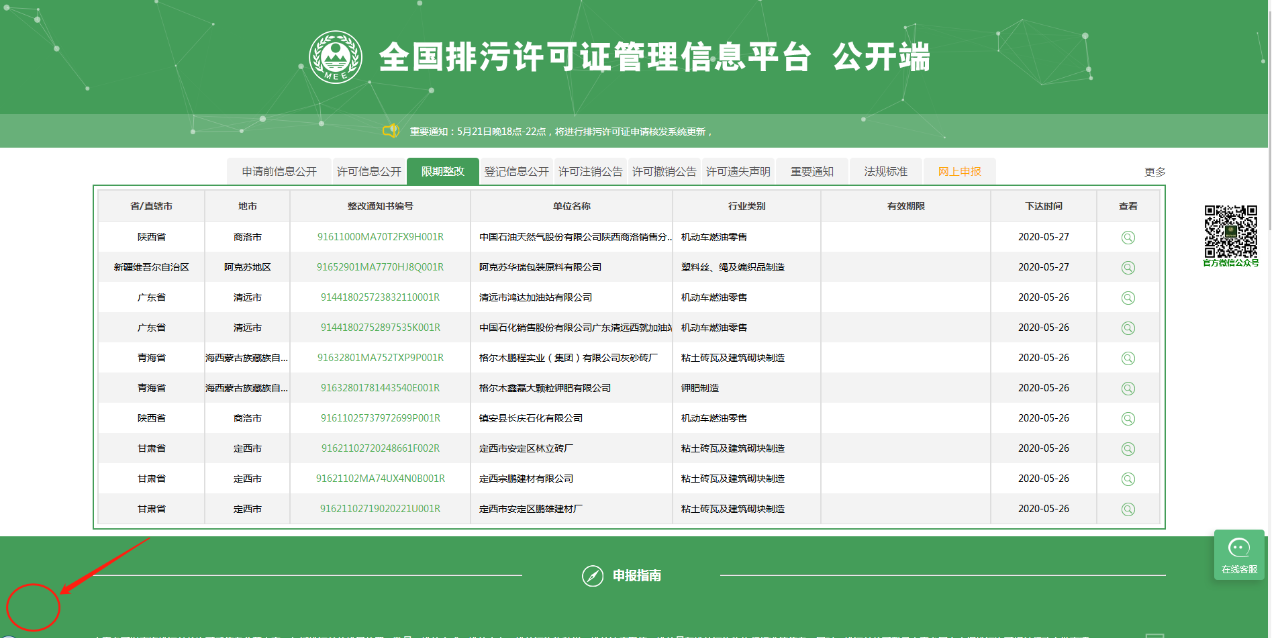The image size is (1280, 638).
Task: Click the 更多 link beside the tabs
Action: click(1155, 172)
